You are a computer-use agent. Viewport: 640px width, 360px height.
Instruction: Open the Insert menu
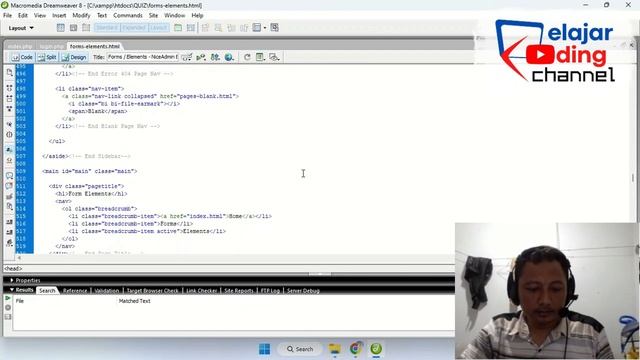59,16
